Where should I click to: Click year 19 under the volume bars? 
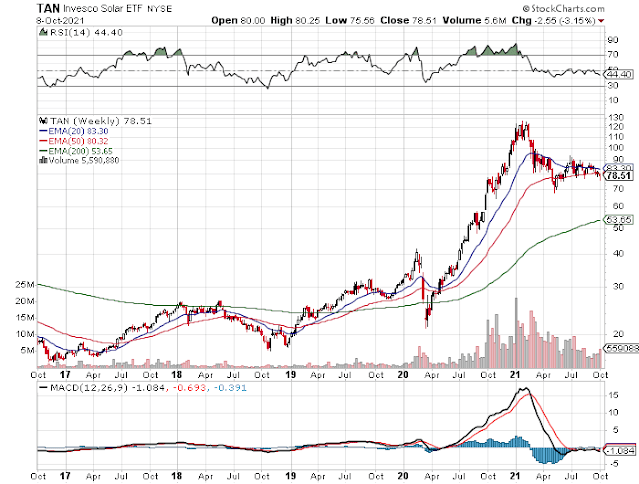click(x=291, y=374)
